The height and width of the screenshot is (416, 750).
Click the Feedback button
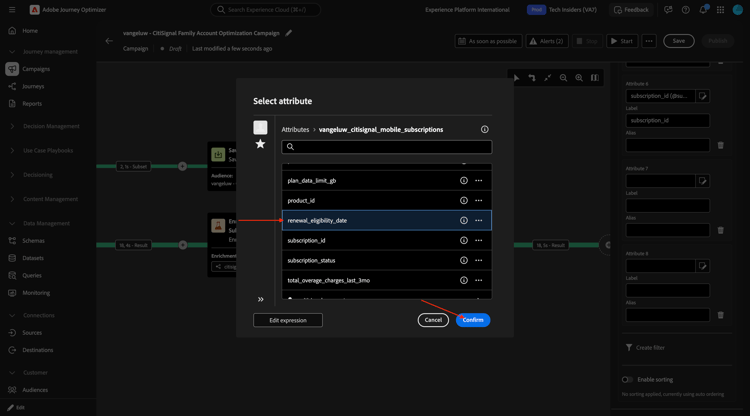point(631,10)
